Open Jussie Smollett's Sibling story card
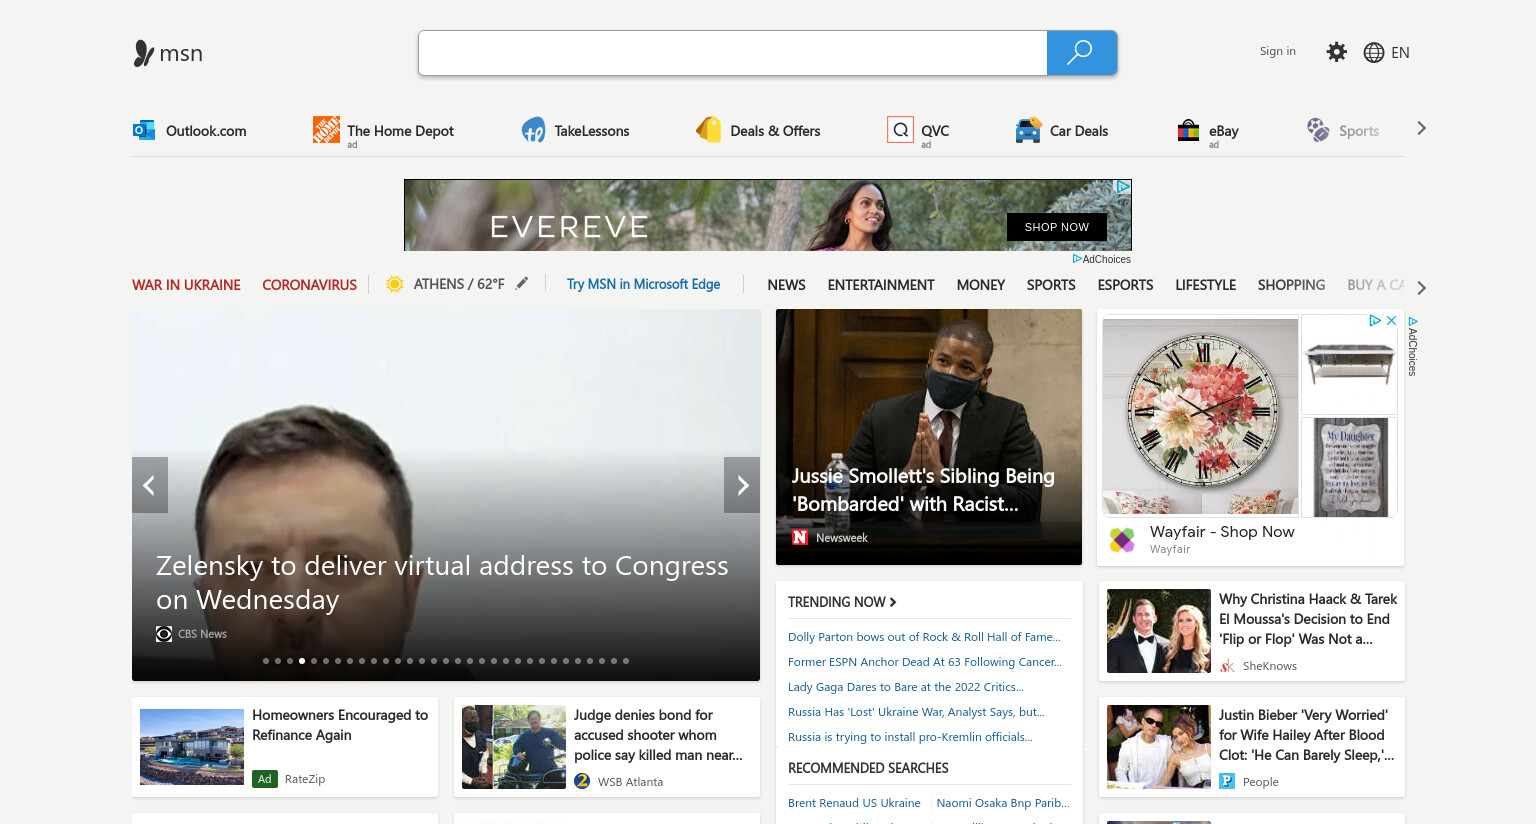The image size is (1536, 824). 929,437
